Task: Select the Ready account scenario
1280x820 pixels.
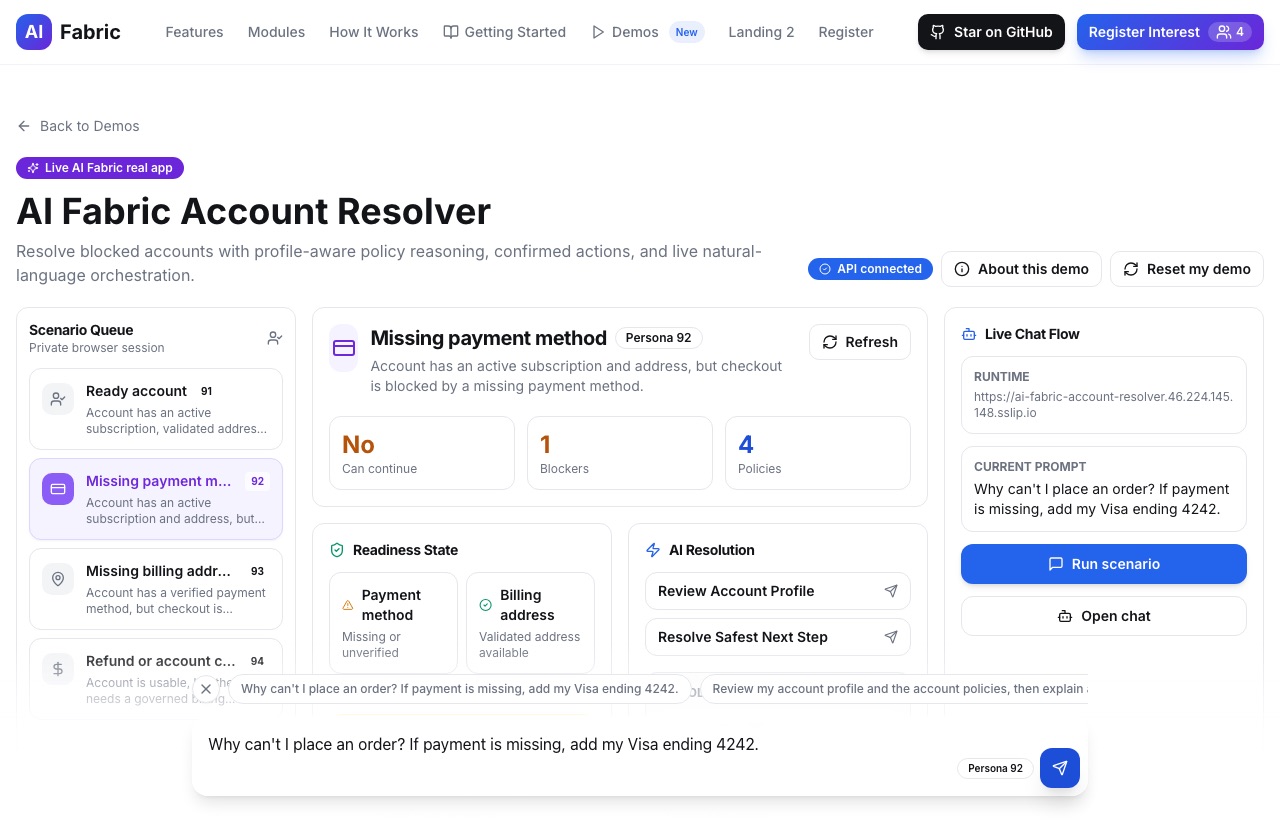Action: pos(156,409)
